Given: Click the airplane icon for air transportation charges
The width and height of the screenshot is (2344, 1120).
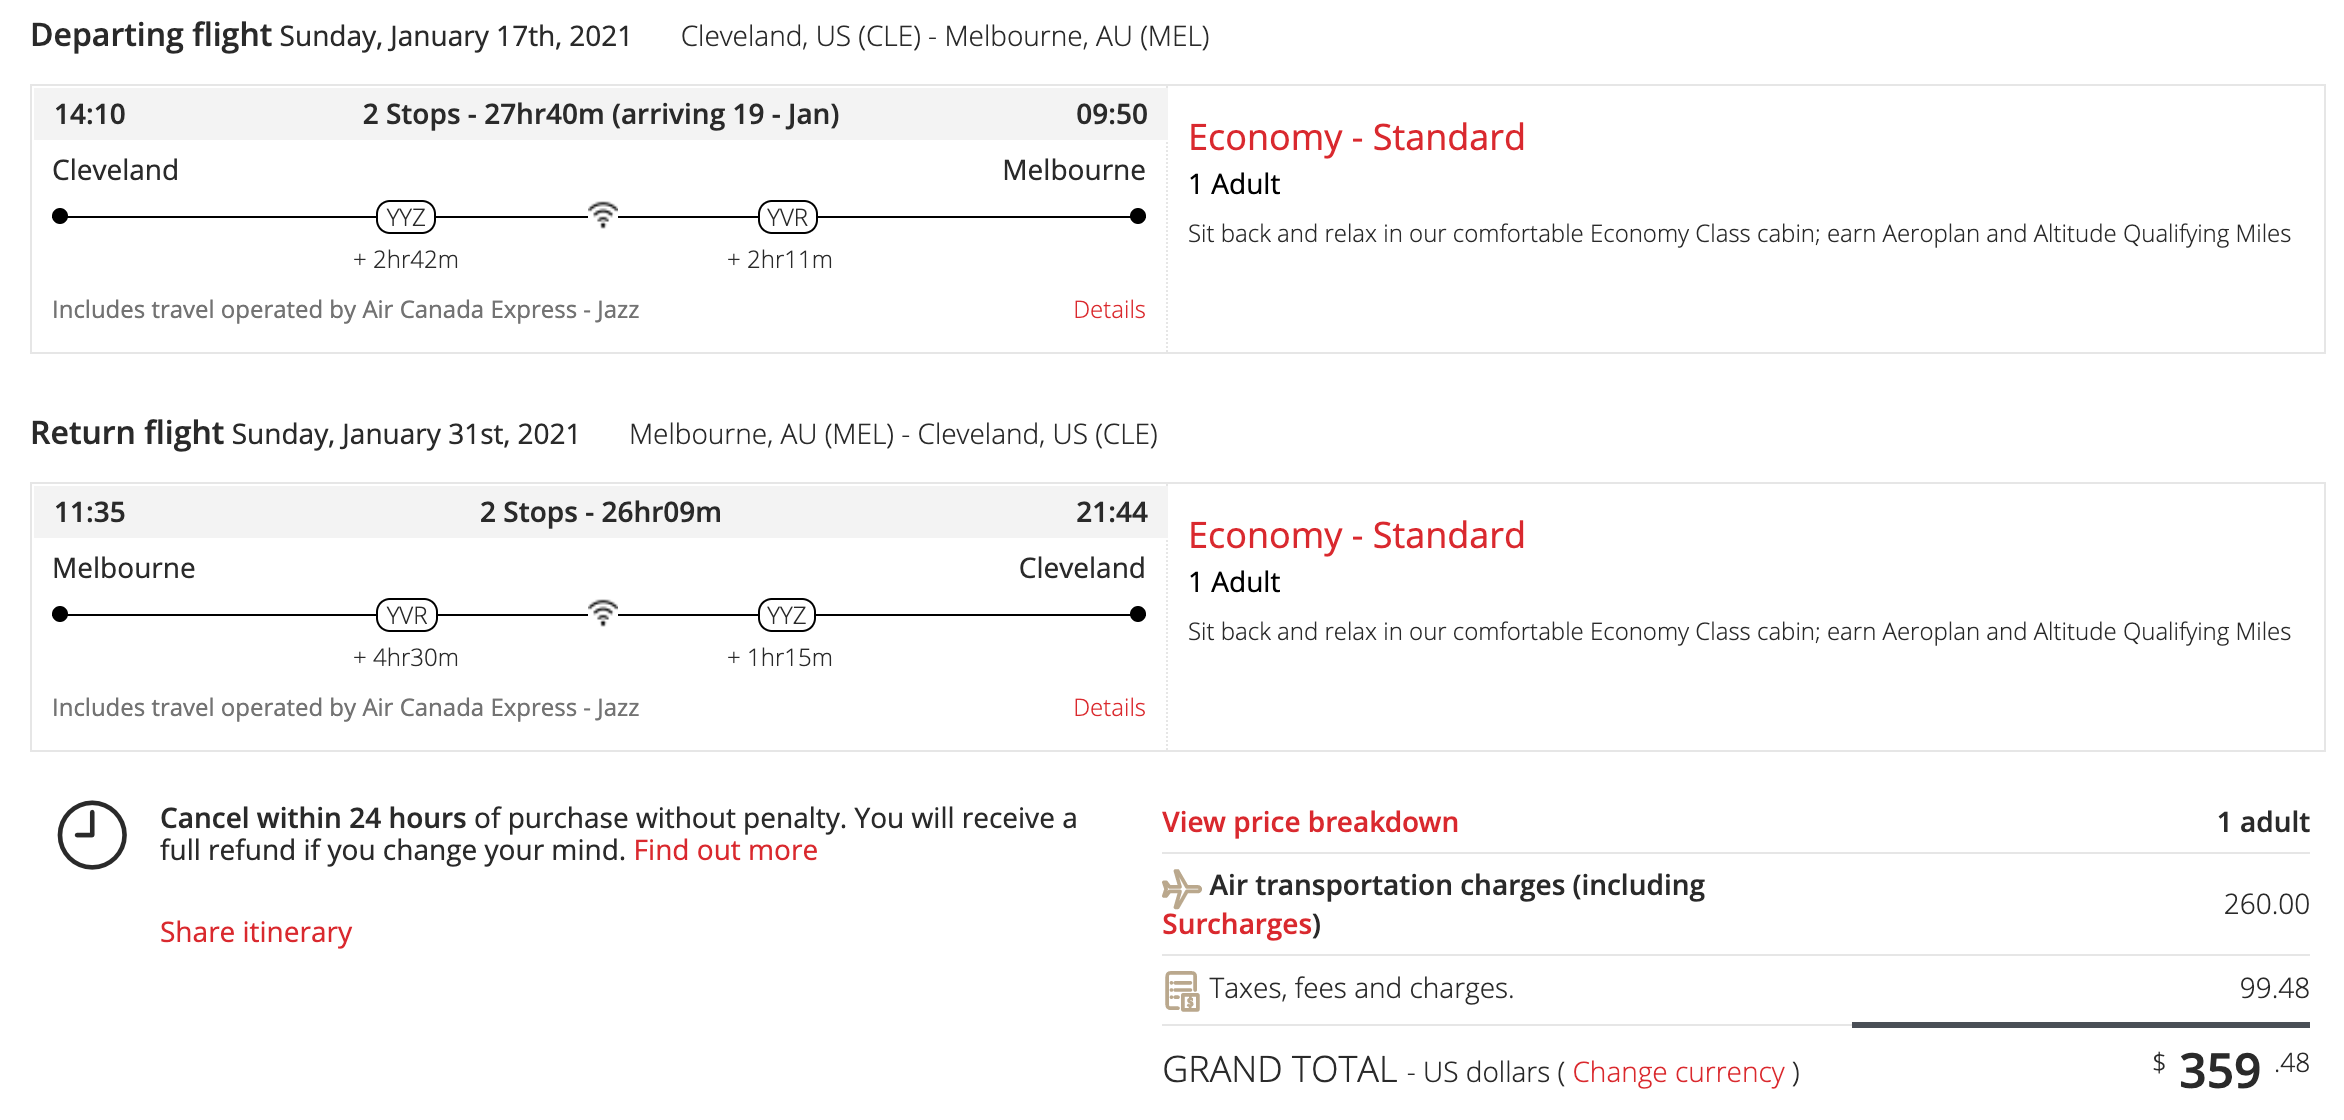Looking at the screenshot, I should coord(1181,887).
